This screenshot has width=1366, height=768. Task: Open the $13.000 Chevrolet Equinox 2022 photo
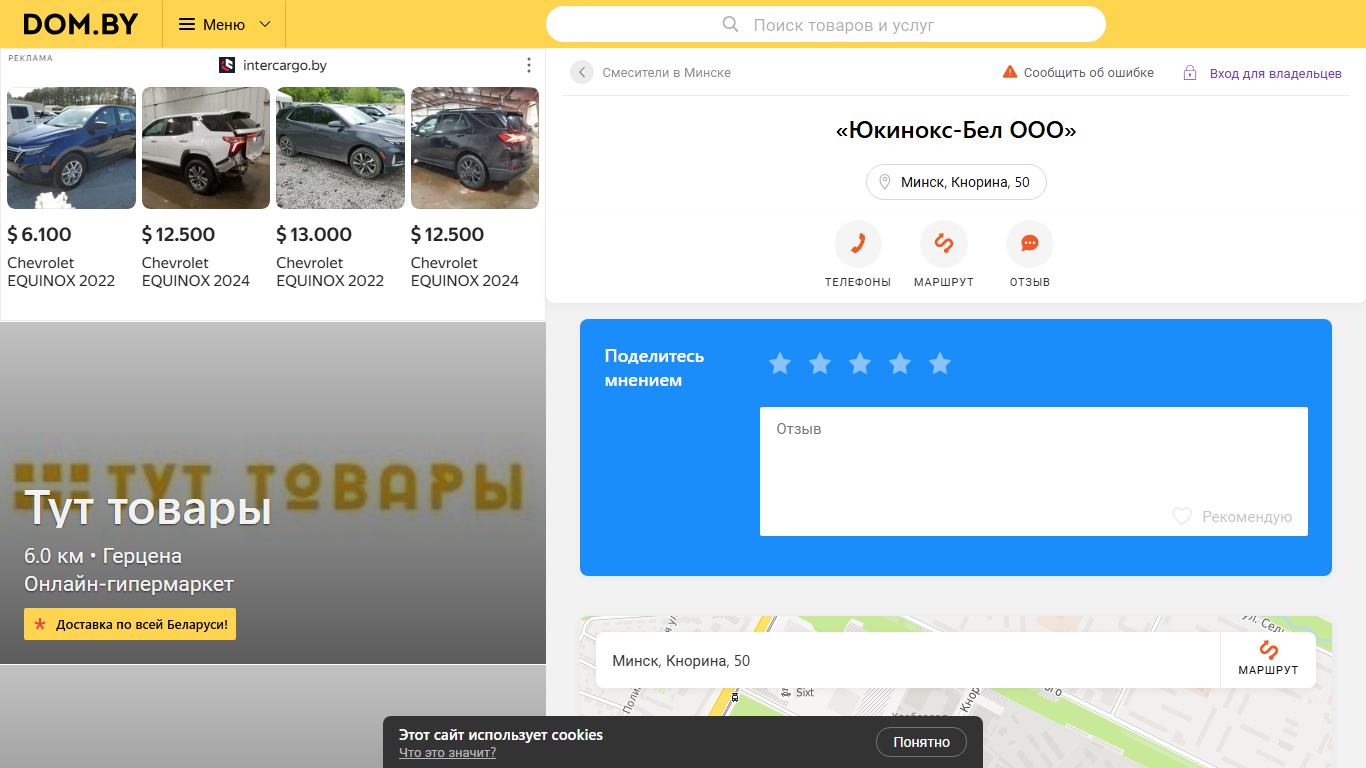click(x=340, y=148)
